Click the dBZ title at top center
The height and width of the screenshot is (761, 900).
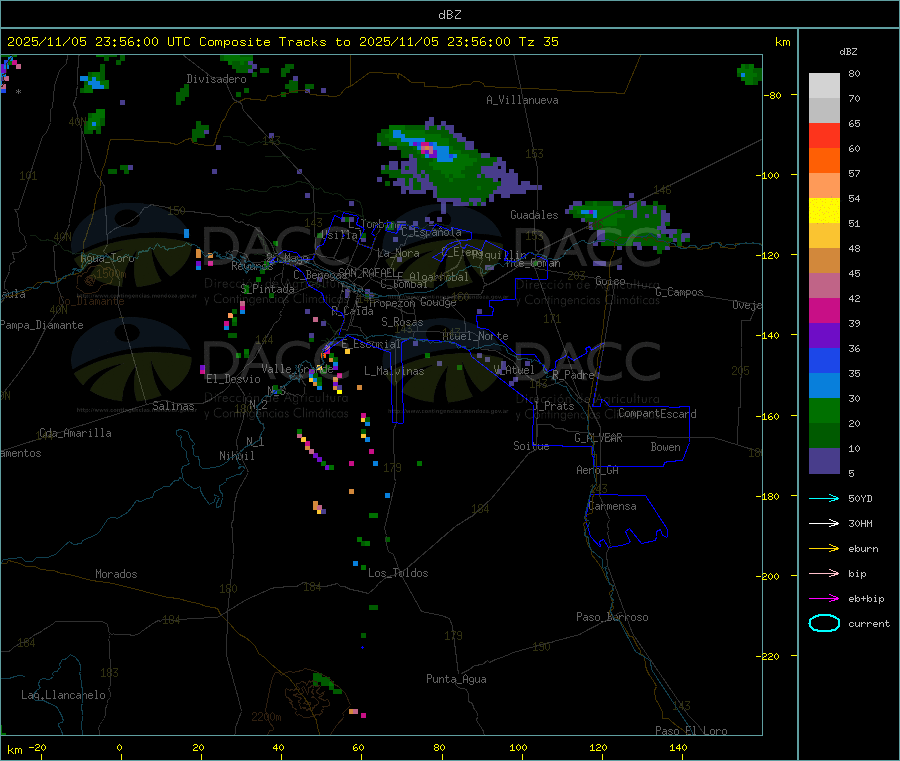449,15
